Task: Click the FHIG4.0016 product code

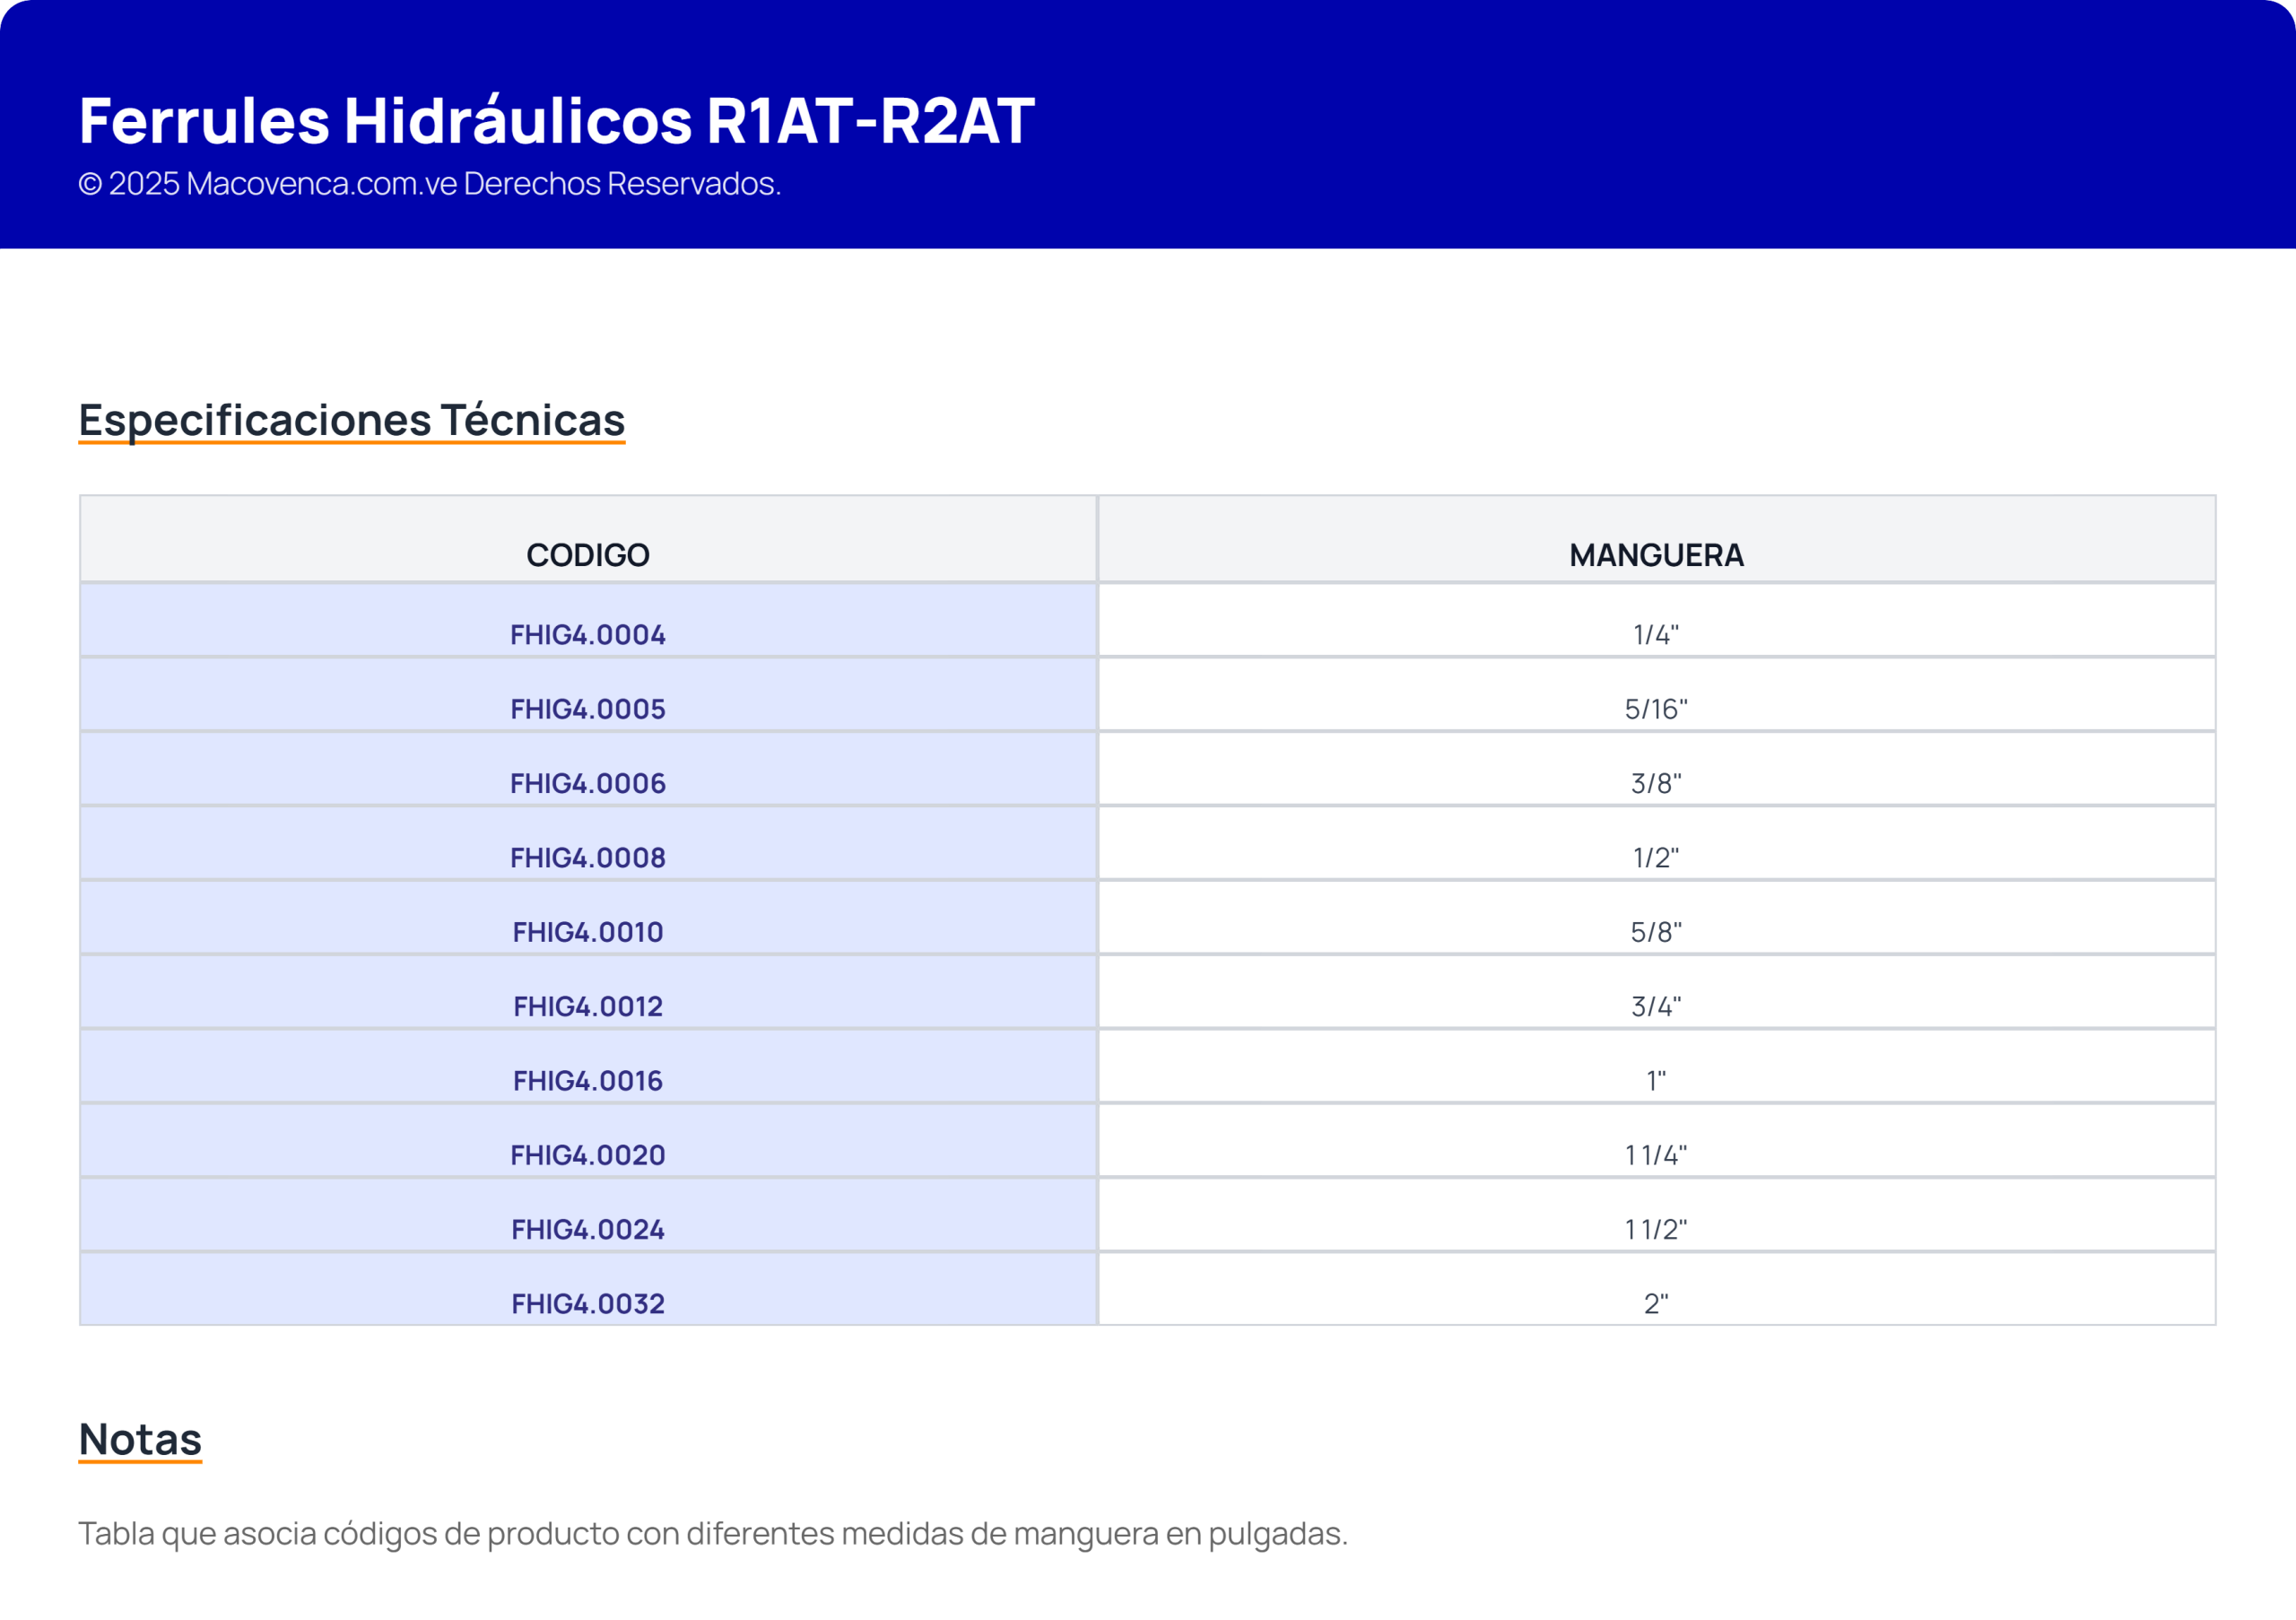Action: click(588, 1080)
